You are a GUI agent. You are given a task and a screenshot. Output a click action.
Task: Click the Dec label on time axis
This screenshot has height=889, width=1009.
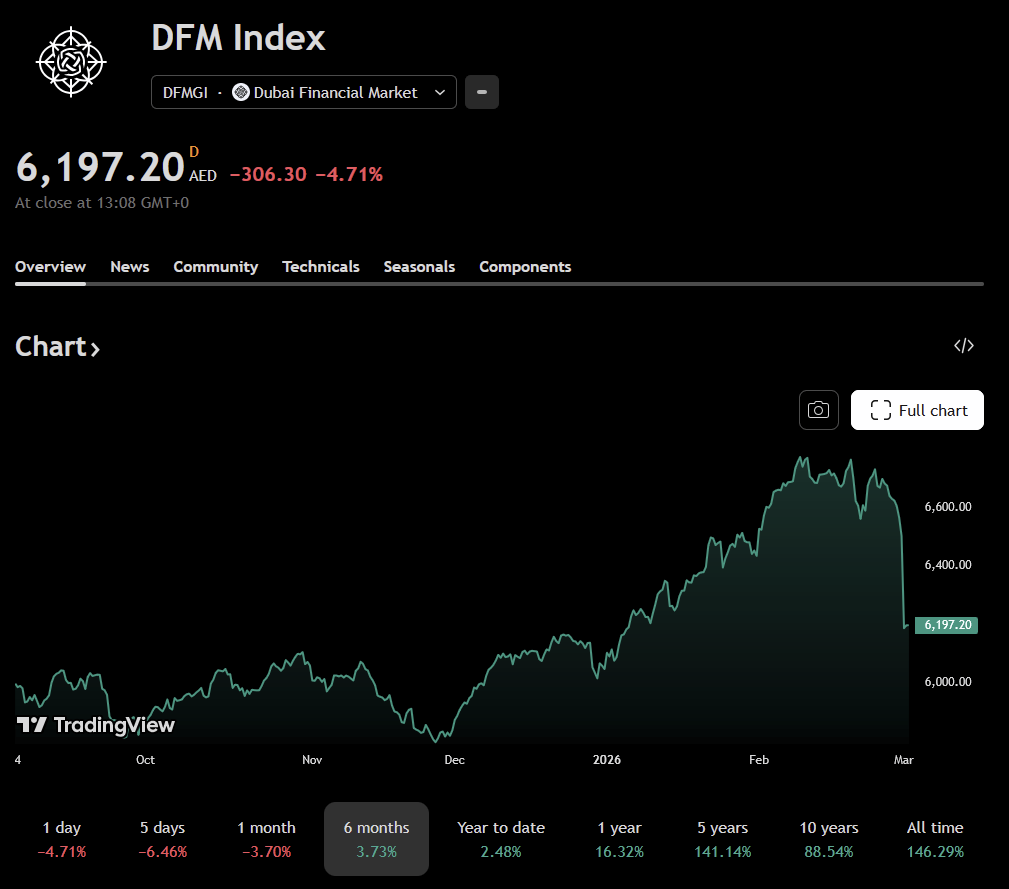coord(454,760)
